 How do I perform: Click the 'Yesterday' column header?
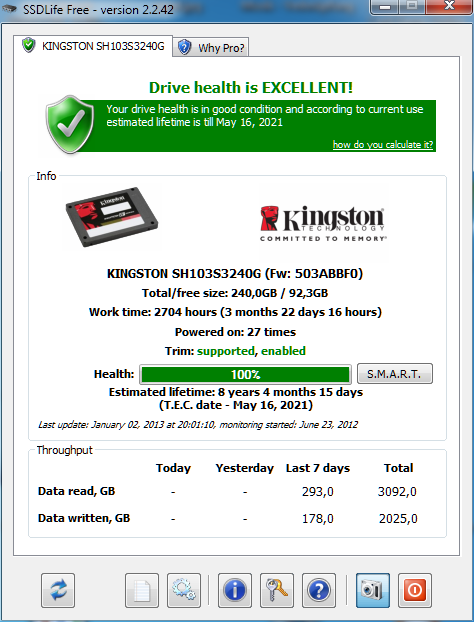245,468
